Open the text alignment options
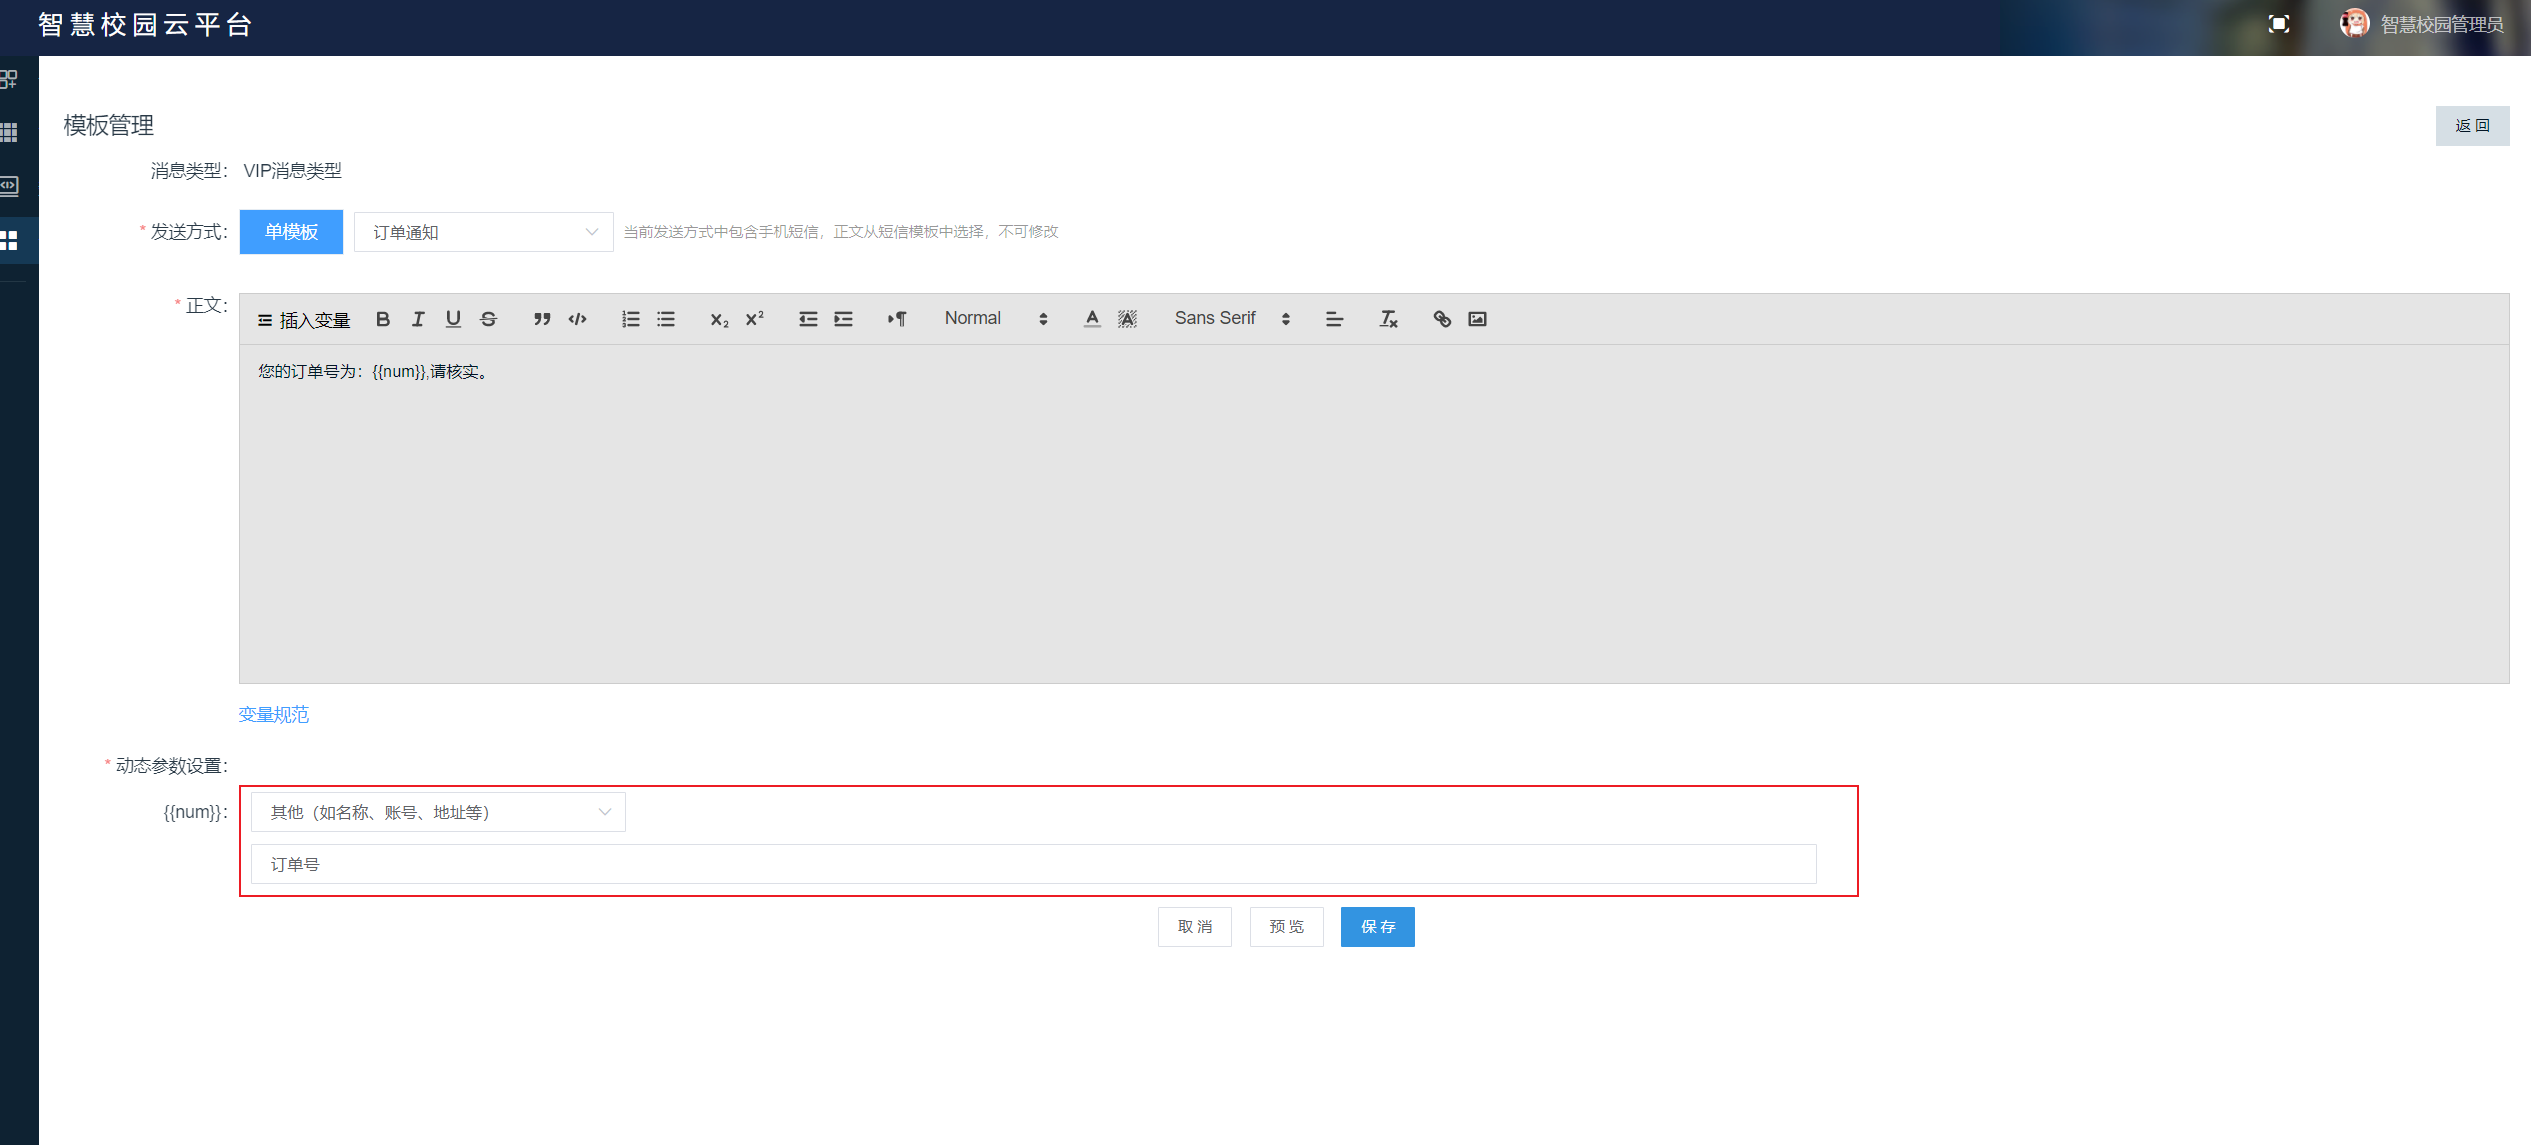The width and height of the screenshot is (2531, 1145). tap(1334, 319)
